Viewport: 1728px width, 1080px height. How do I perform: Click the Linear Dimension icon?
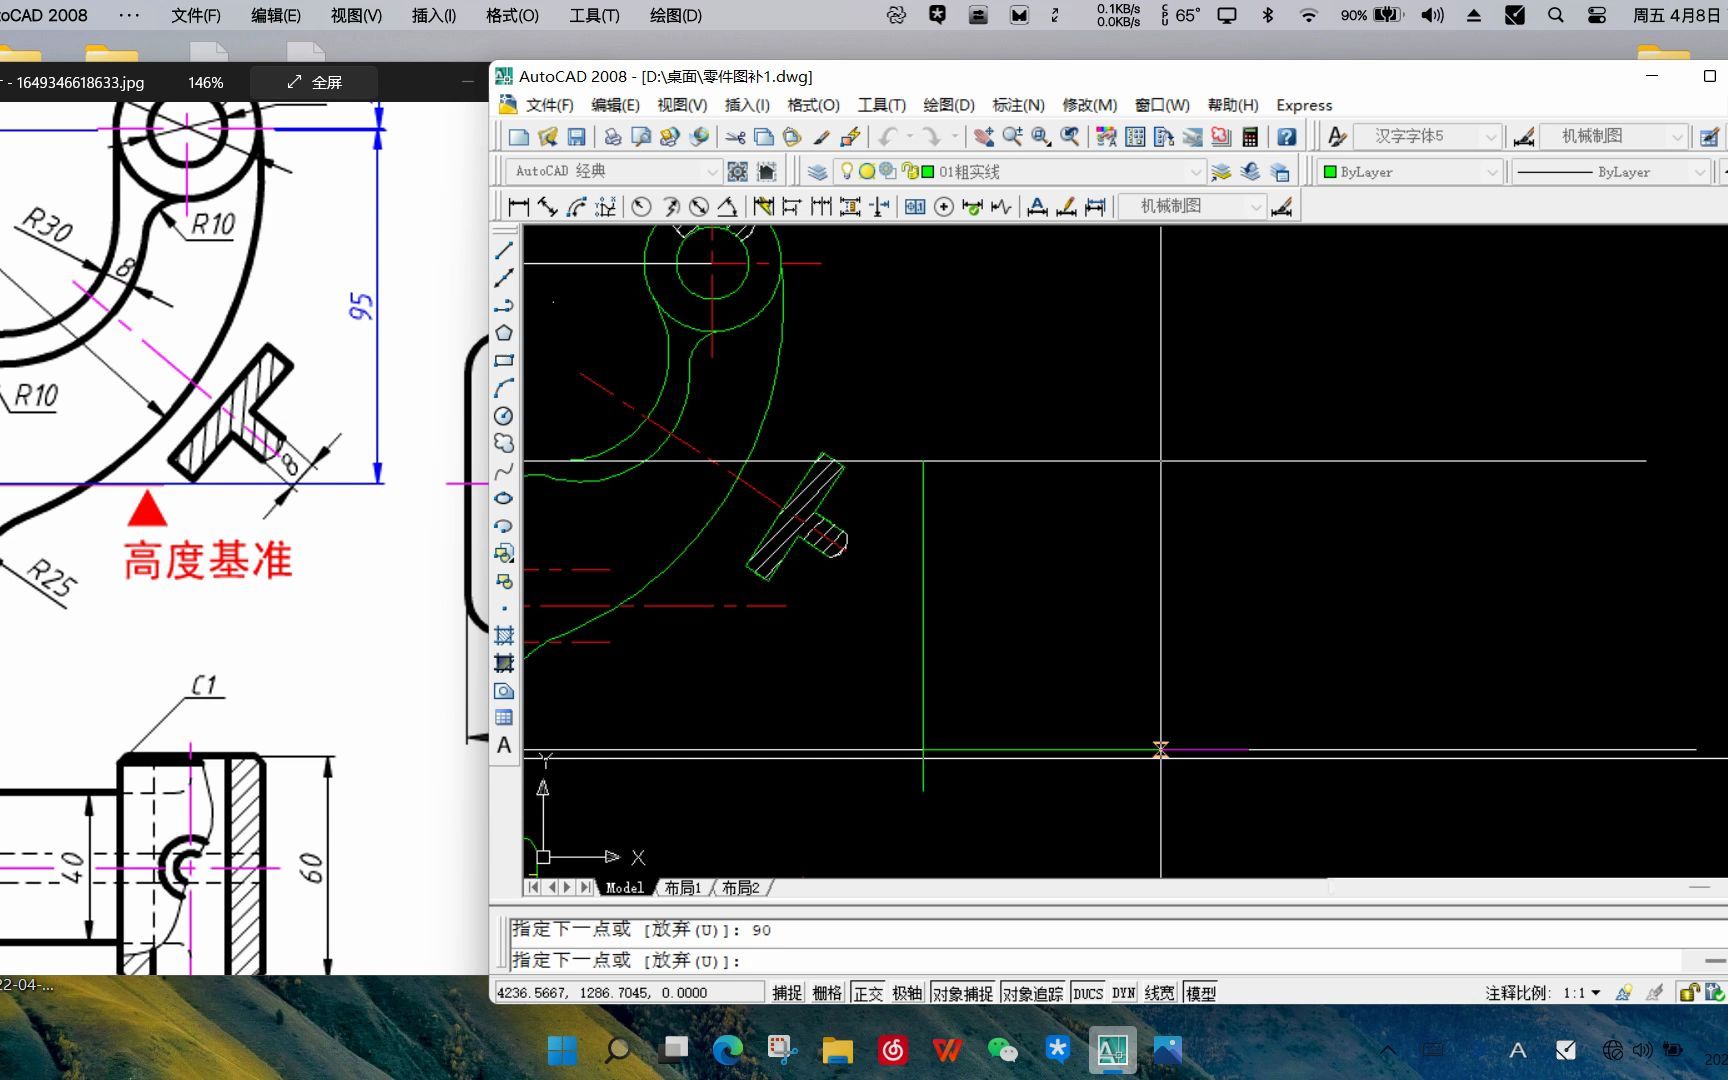(x=518, y=207)
